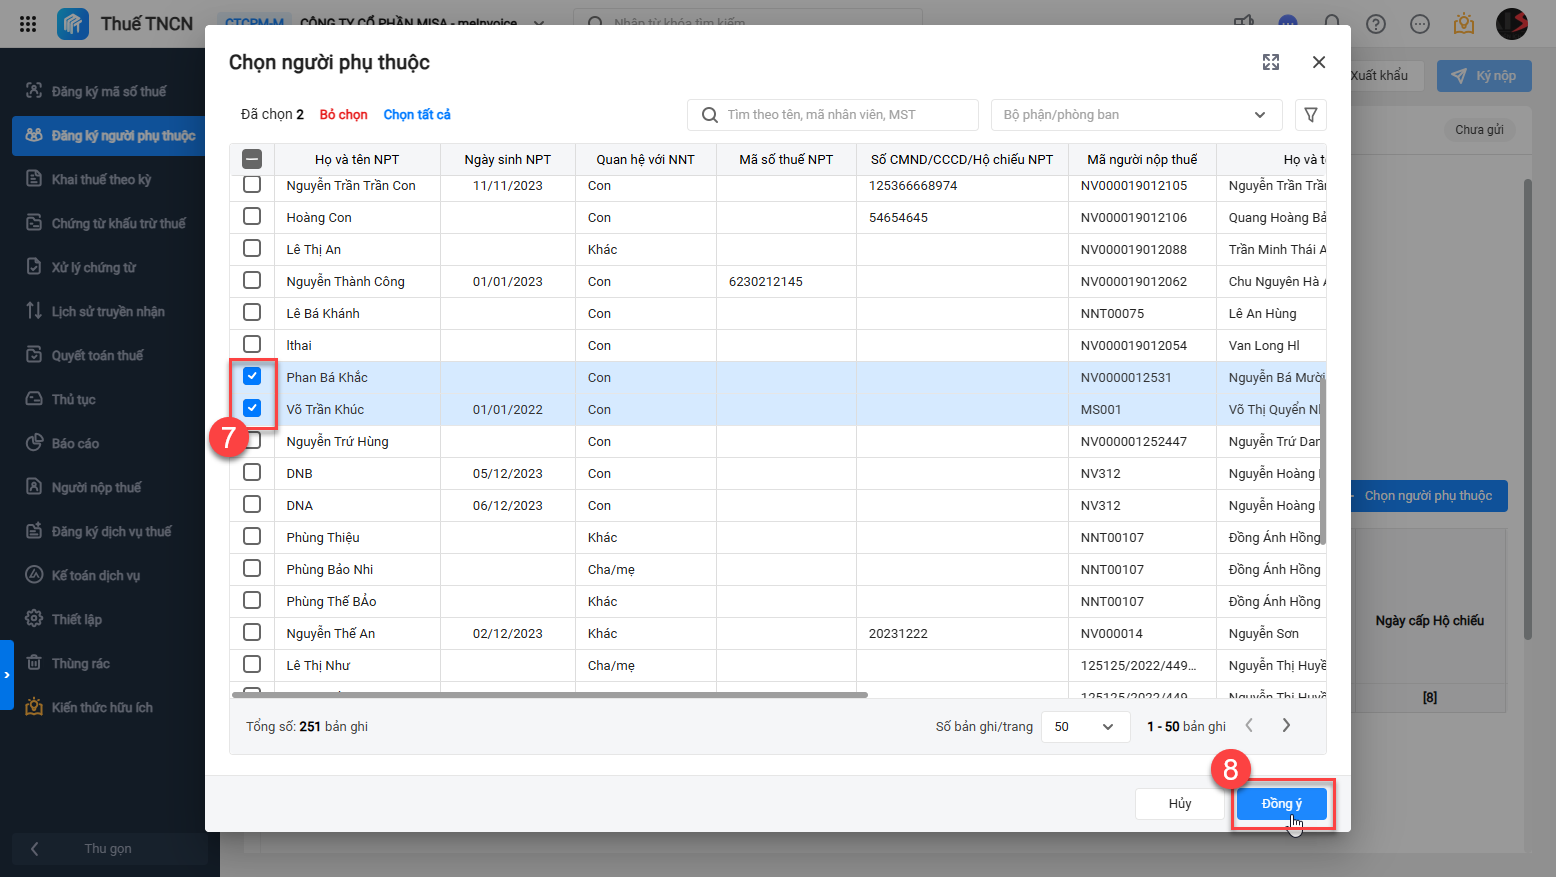Open Xử lý chứng từ menu
Screen dimensions: 1556x877
(109, 267)
